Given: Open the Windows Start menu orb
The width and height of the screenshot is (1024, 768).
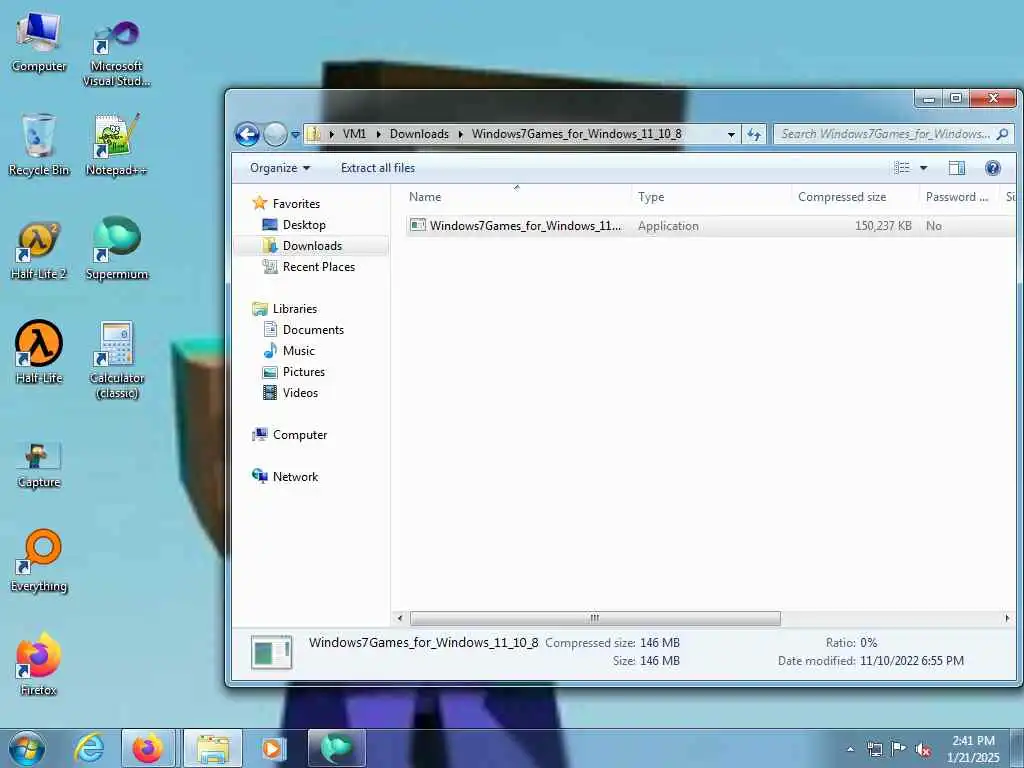Looking at the screenshot, I should pos(27,748).
